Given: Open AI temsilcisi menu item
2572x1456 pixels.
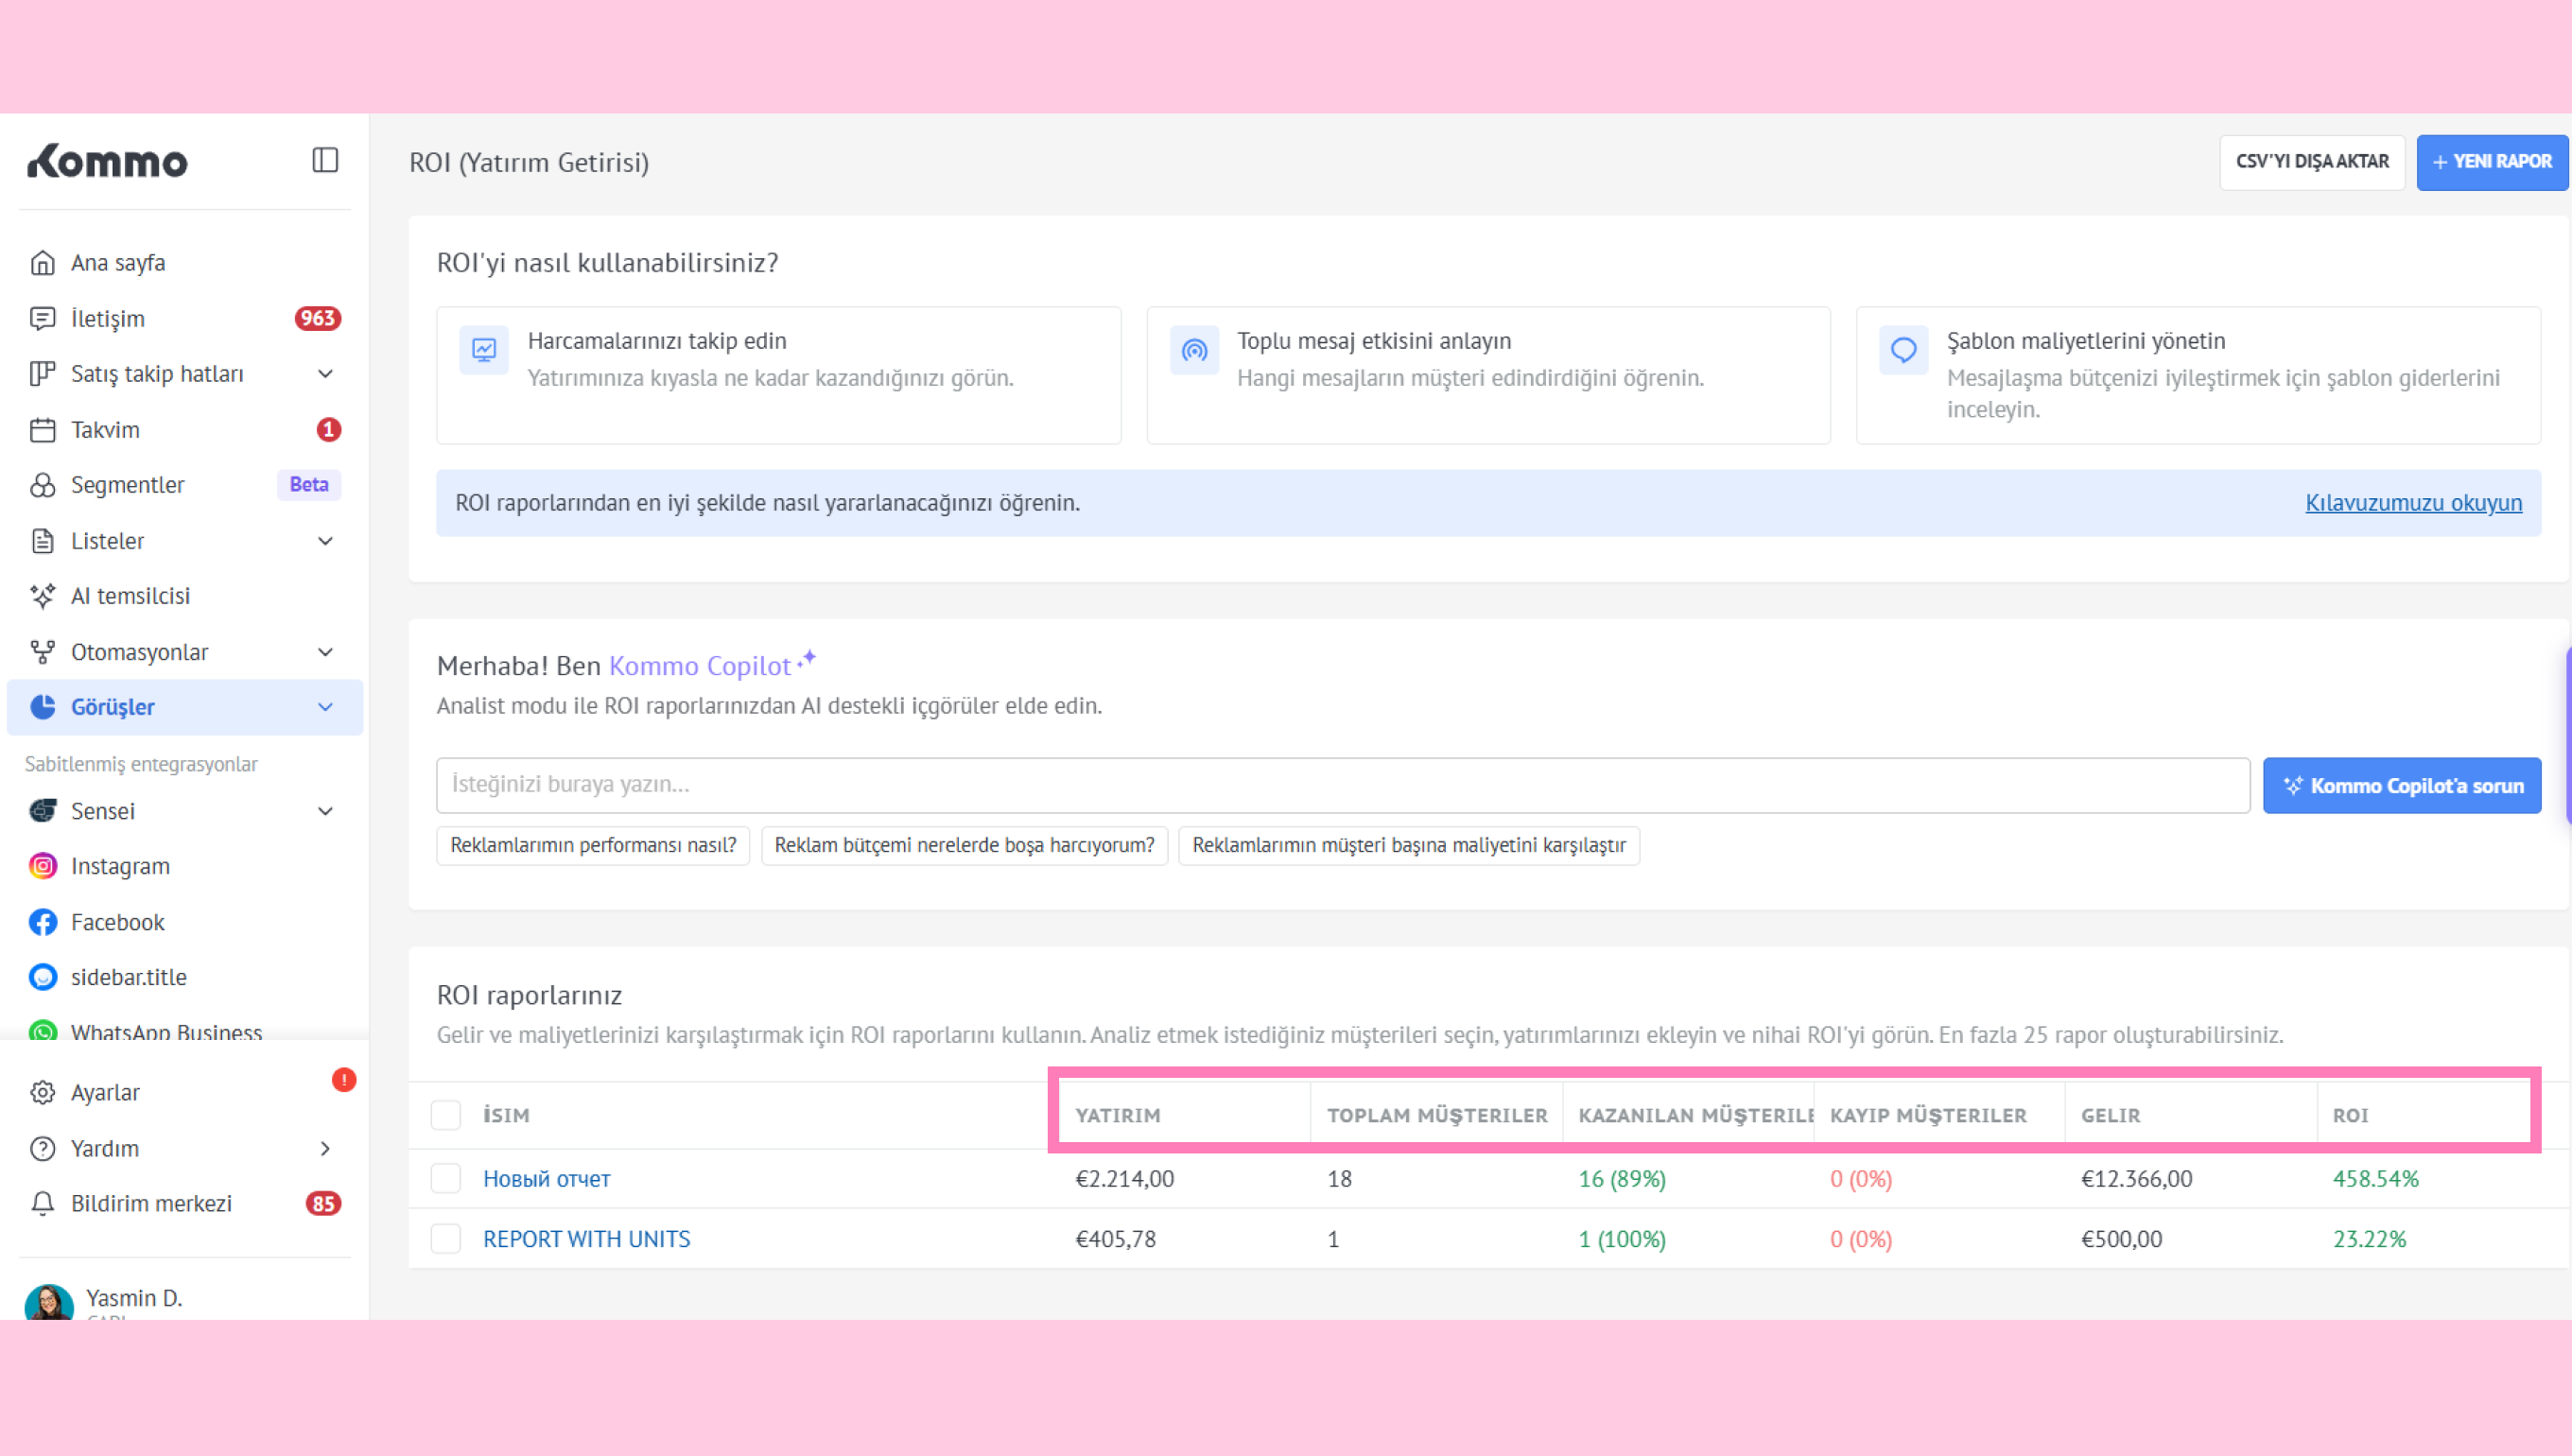Looking at the screenshot, I should pos(185,596).
